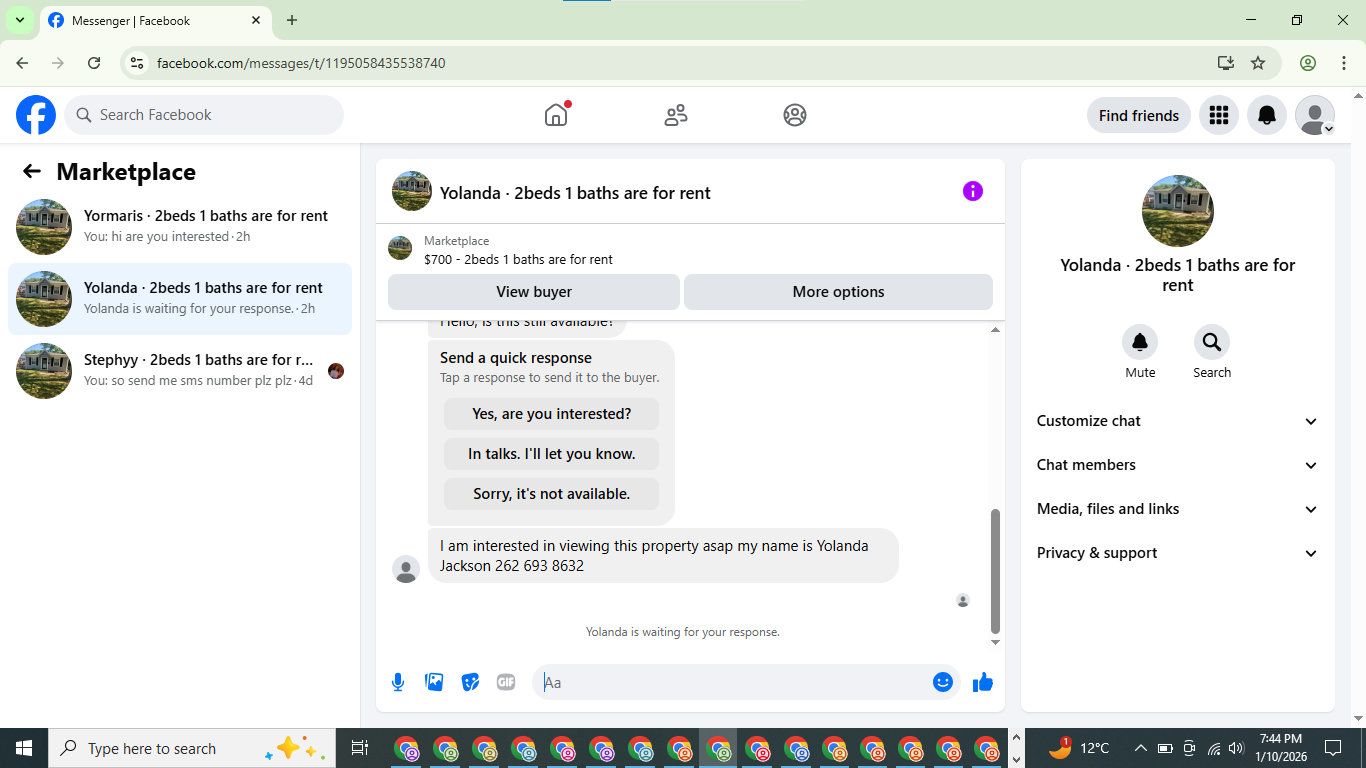This screenshot has width=1366, height=768.
Task: Open the account profile avatar menu
Action: pyautogui.click(x=1314, y=115)
